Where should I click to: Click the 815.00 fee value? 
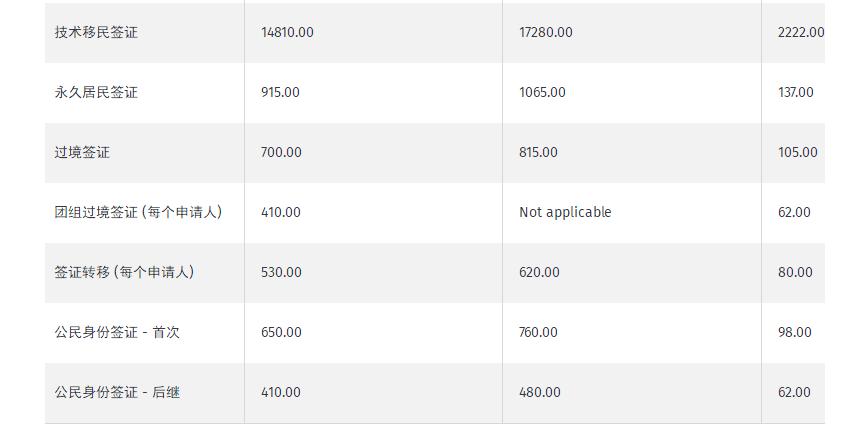(538, 152)
